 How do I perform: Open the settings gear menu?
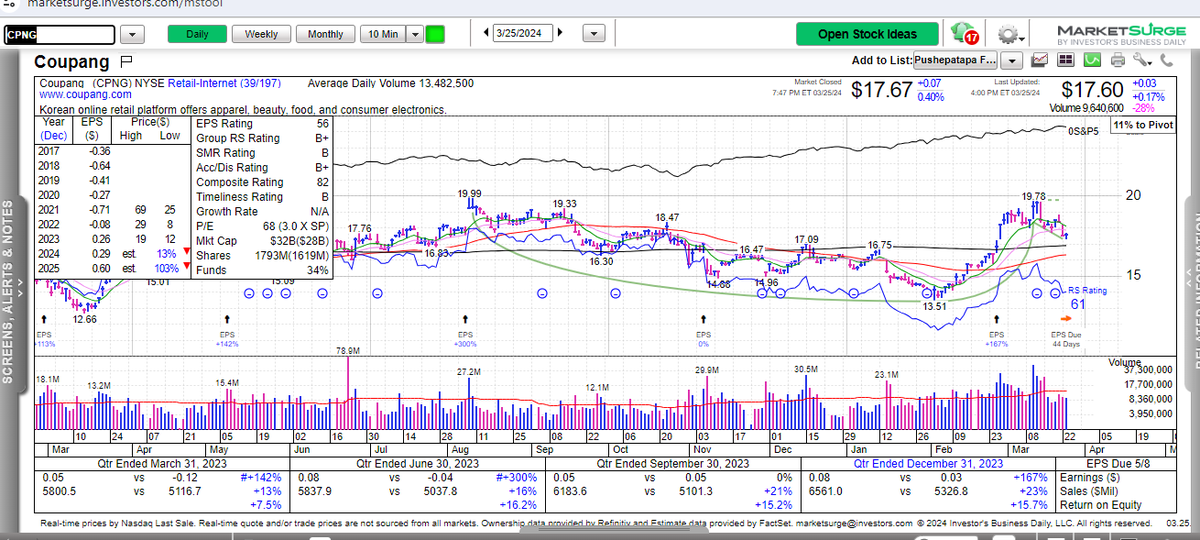tap(1007, 34)
